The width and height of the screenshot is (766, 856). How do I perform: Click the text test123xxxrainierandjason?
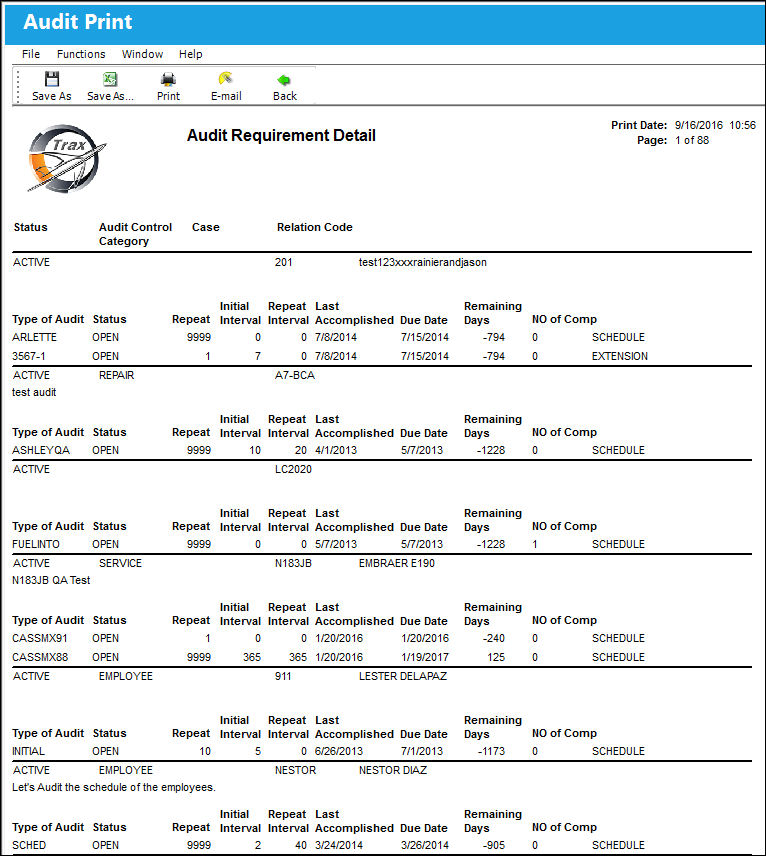click(x=423, y=262)
